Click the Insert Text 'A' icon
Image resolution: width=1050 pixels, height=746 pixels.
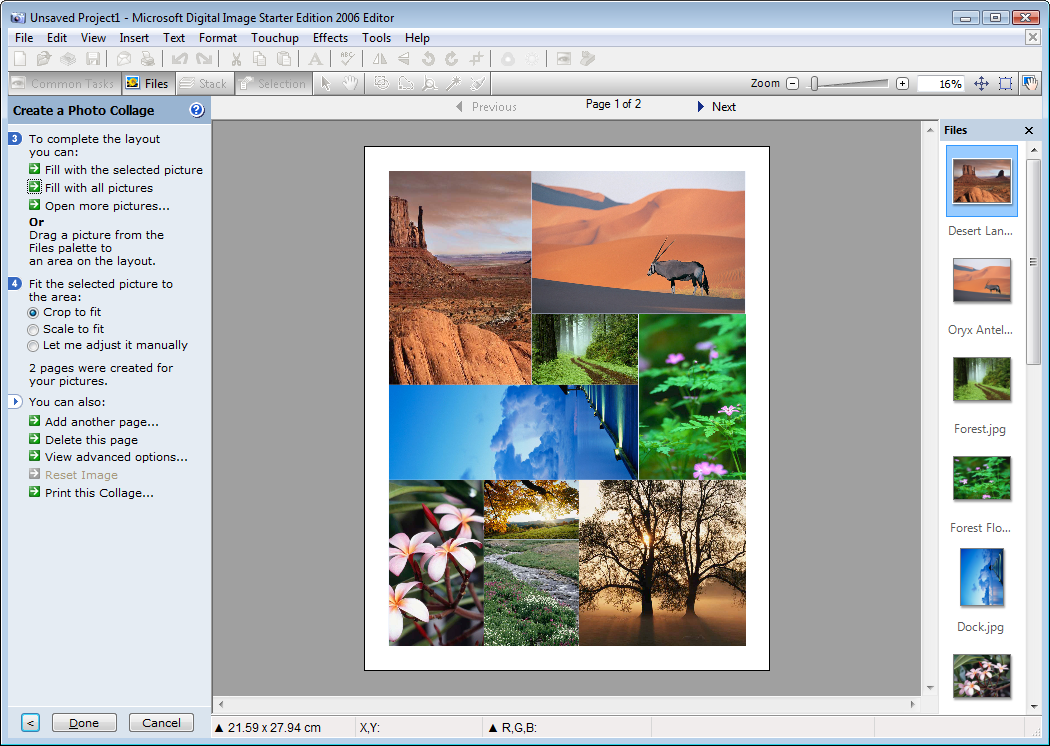point(315,59)
